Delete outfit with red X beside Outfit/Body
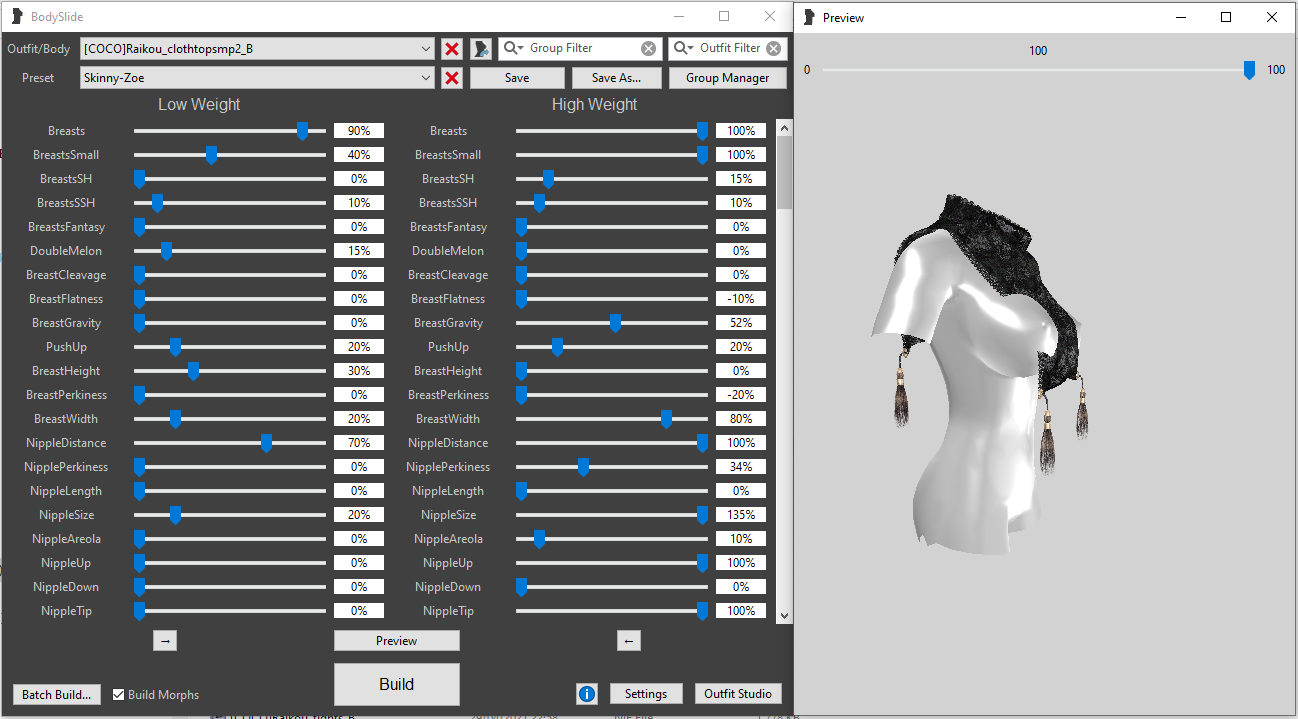This screenshot has width=1298, height=719. (452, 48)
